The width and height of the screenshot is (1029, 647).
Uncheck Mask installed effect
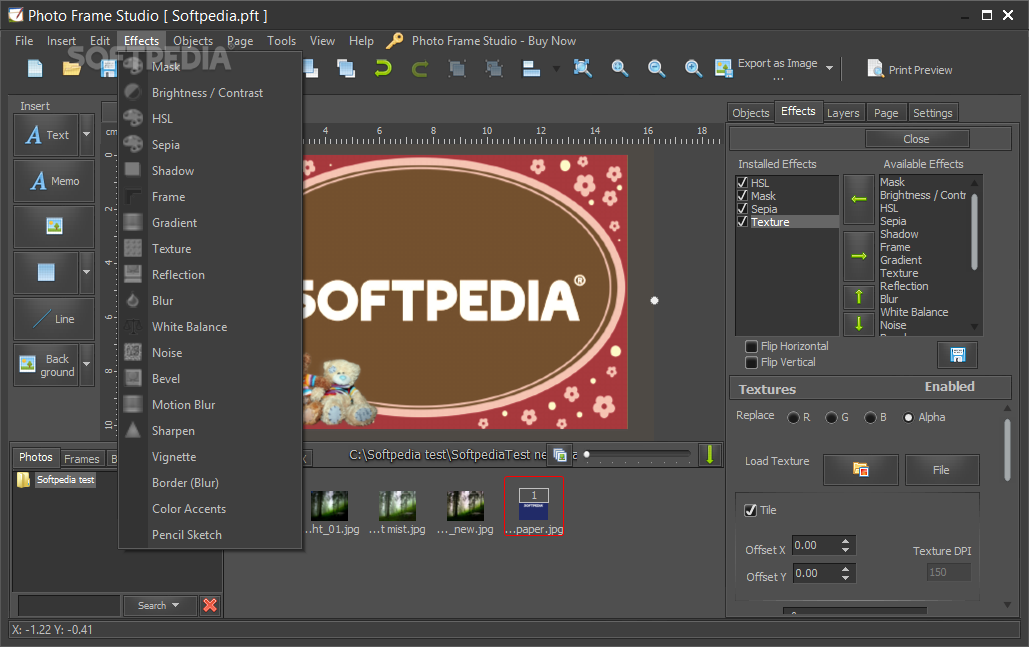(742, 196)
